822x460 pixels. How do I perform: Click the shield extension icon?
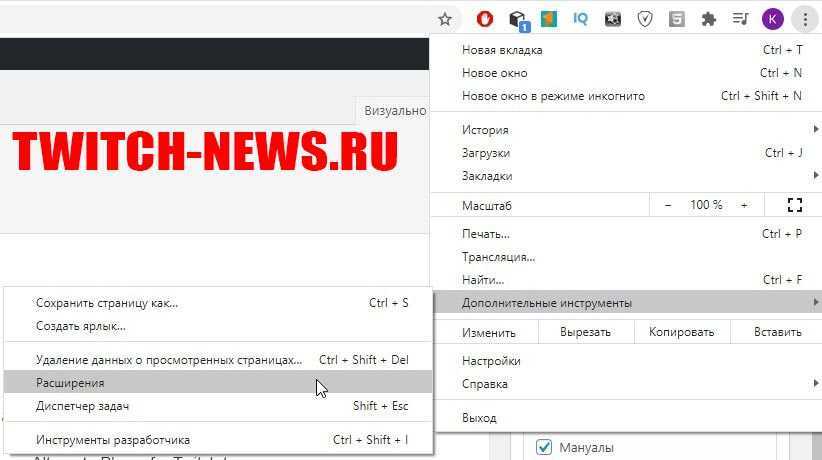pos(645,19)
